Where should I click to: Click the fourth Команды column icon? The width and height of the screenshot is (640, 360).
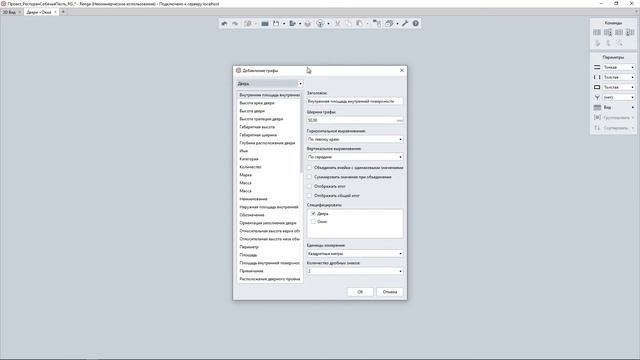(630, 32)
